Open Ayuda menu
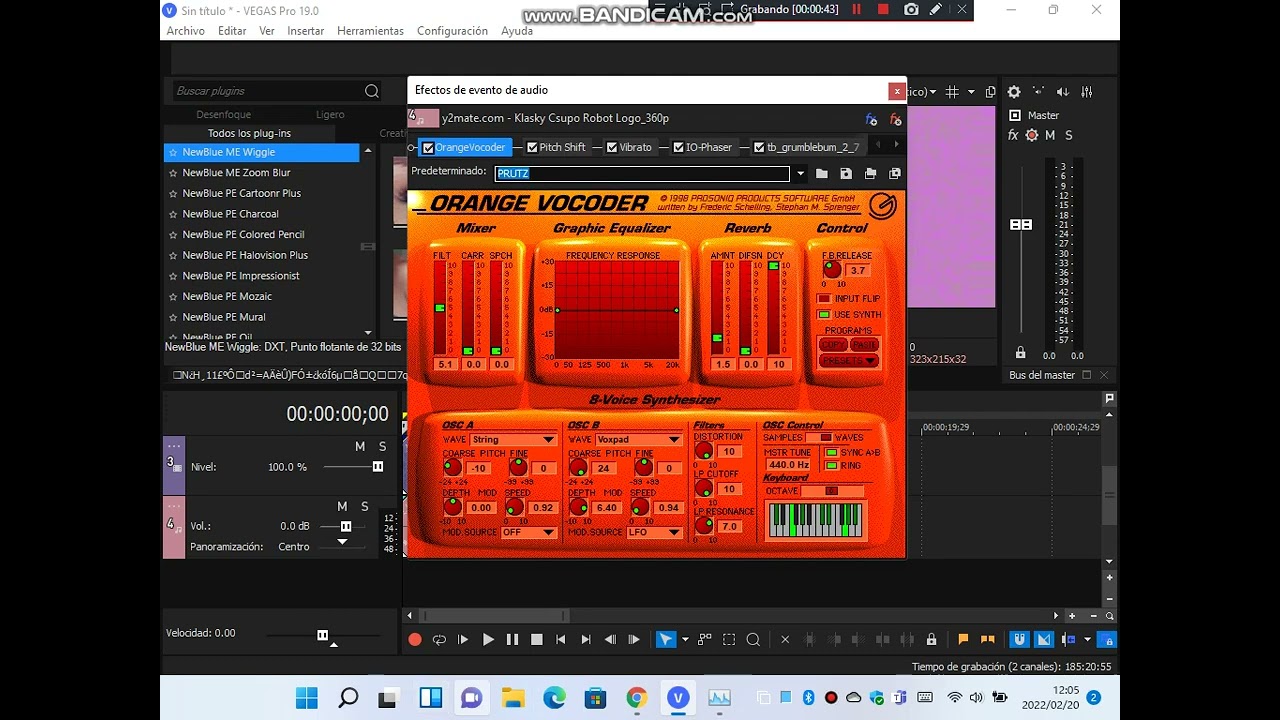1280x720 pixels. pyautogui.click(x=517, y=31)
